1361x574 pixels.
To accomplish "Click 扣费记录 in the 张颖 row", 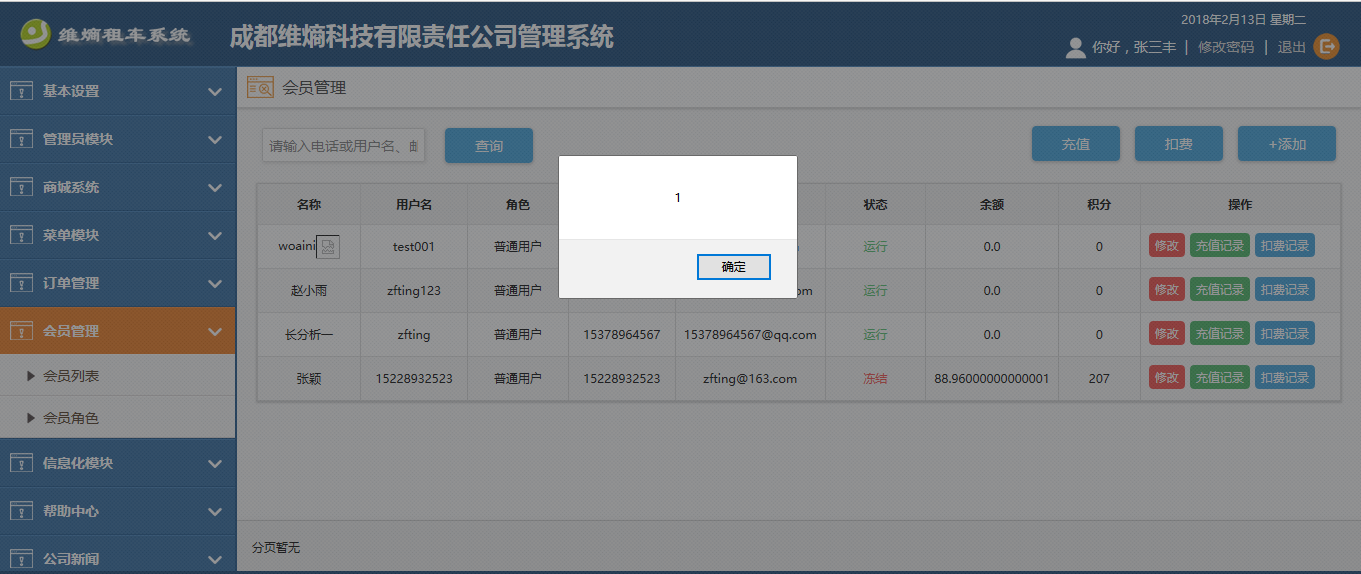I will click(1285, 377).
